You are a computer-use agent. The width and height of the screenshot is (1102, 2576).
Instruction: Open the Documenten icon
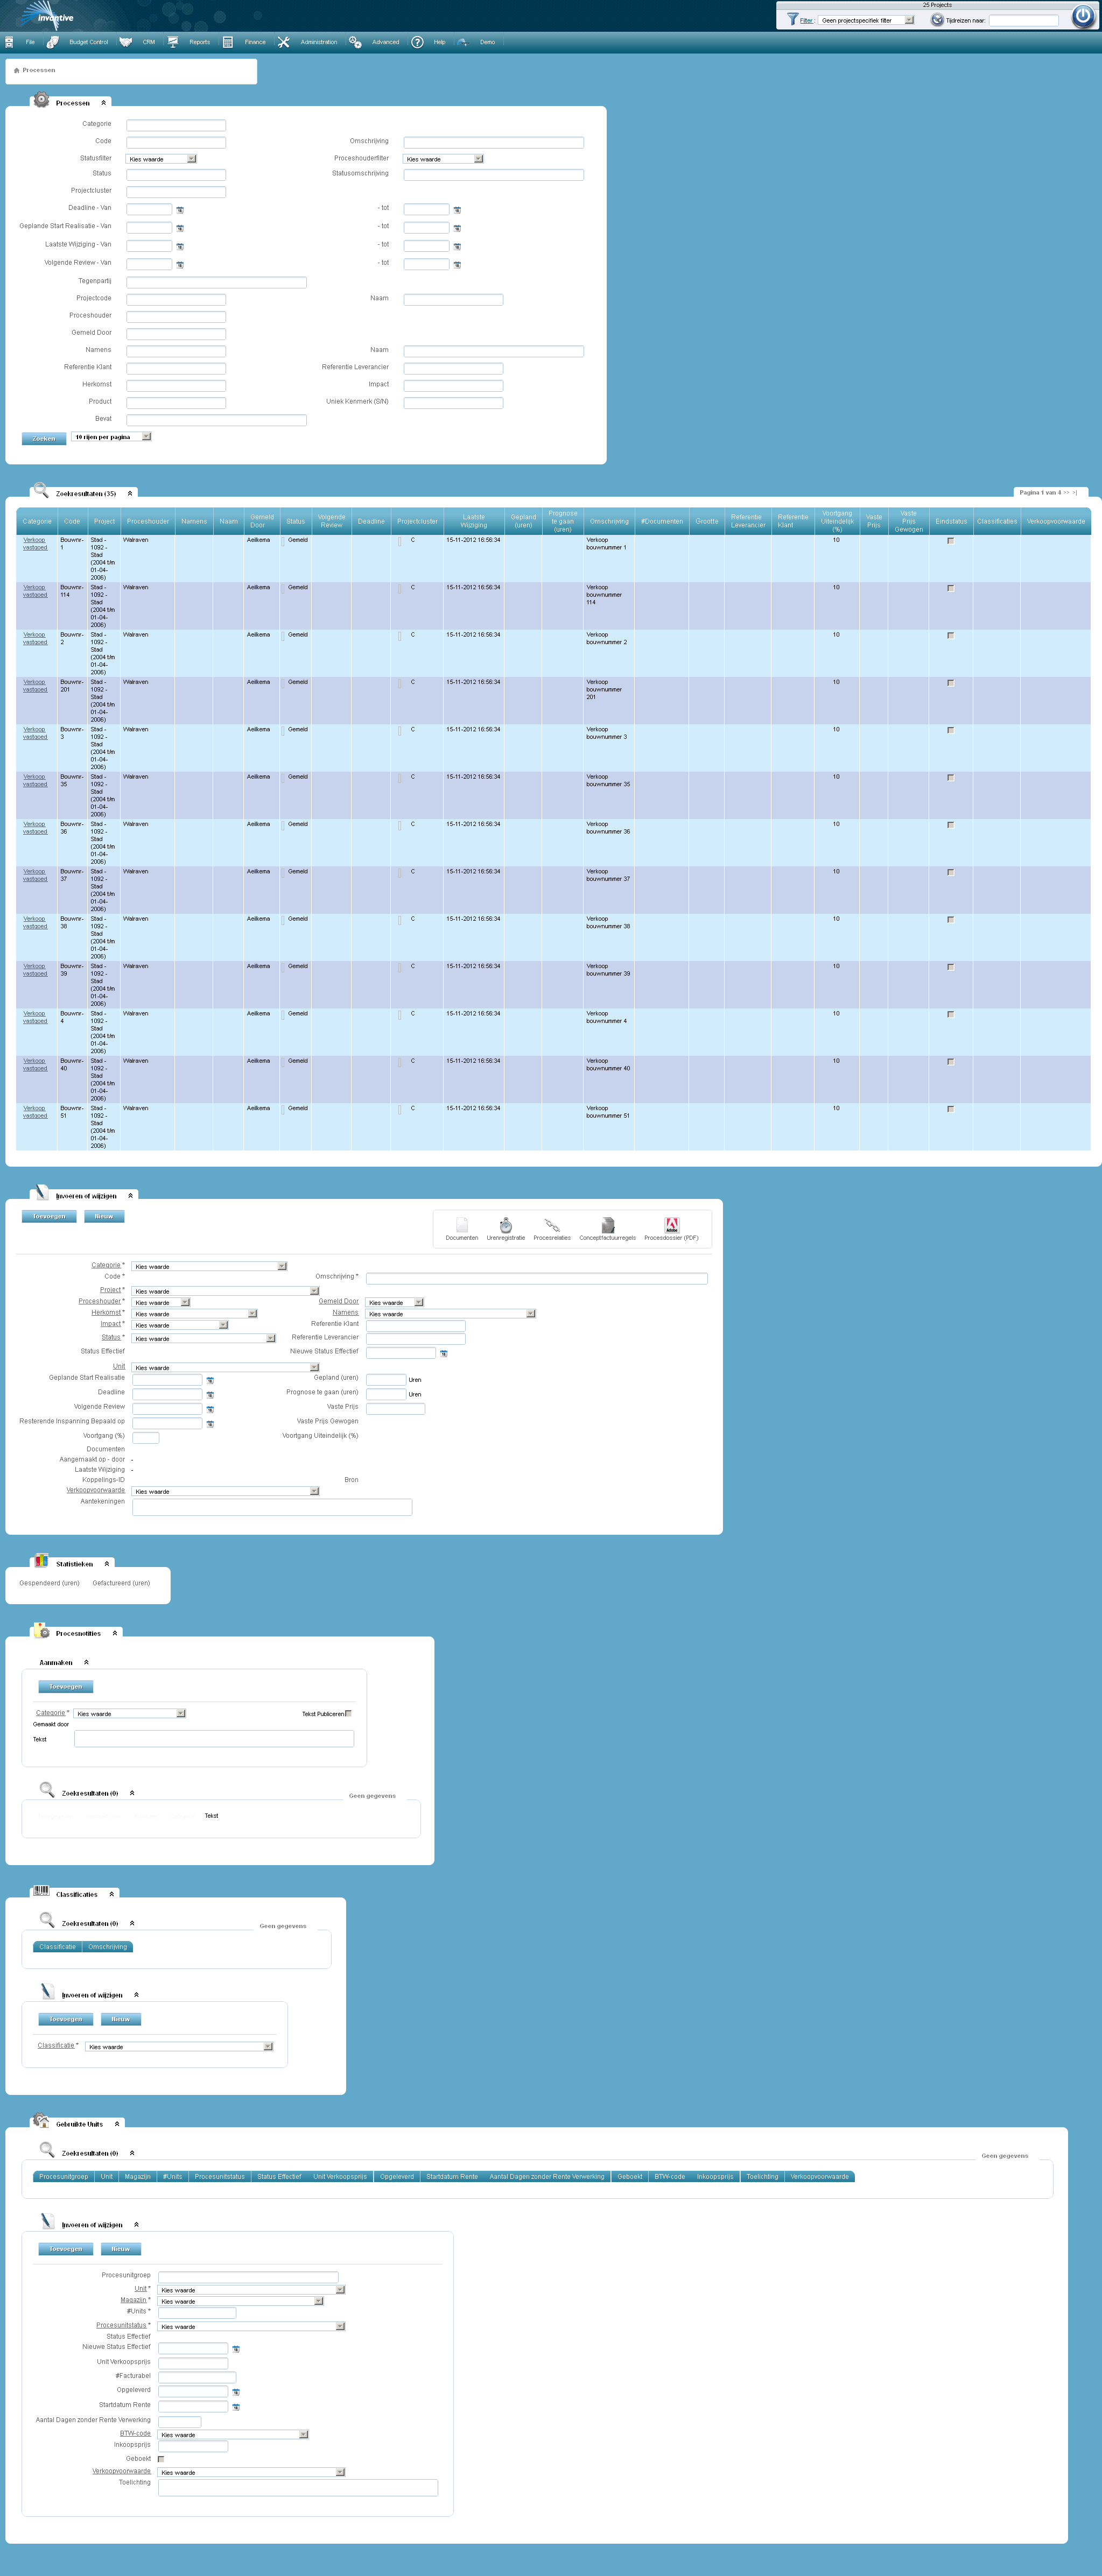462,1225
